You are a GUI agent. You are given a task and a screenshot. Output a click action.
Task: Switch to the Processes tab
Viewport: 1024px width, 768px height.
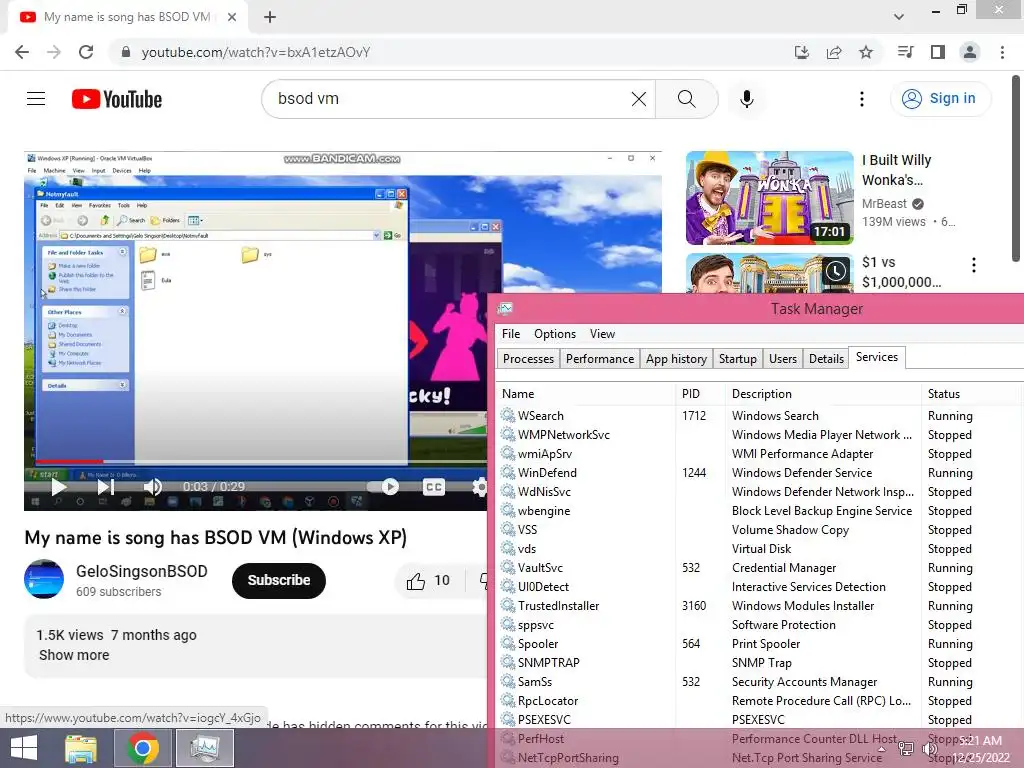[528, 359]
